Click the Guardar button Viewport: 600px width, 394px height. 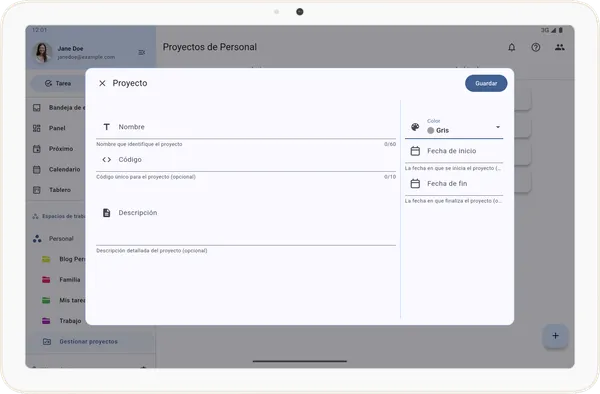point(486,83)
